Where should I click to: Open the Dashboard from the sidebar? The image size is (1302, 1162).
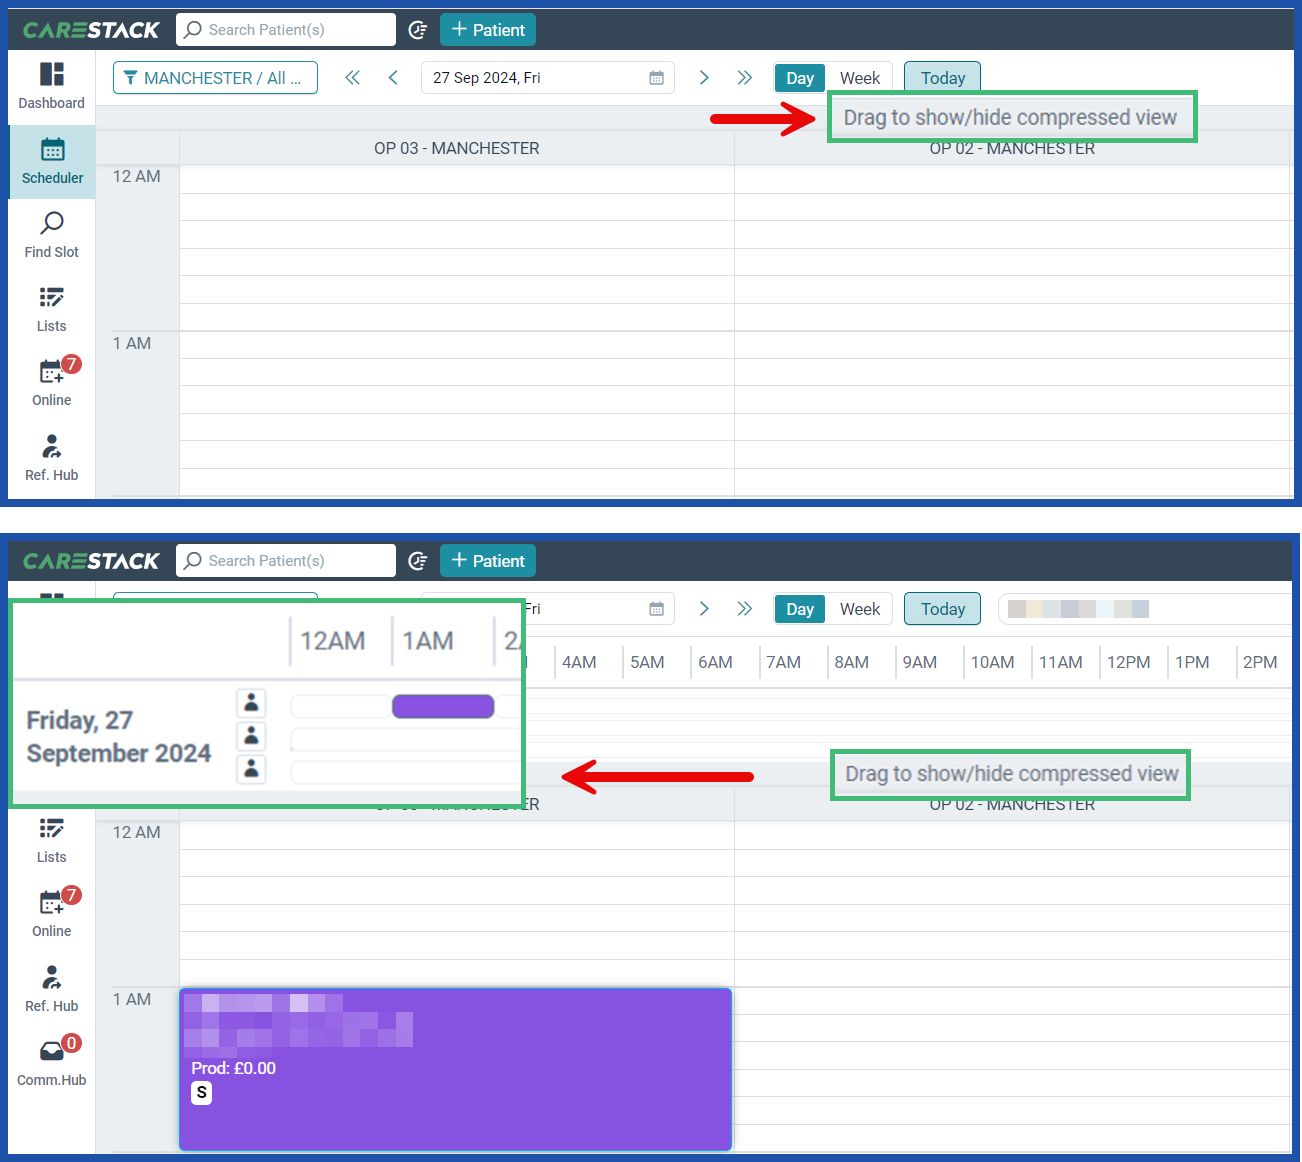coord(51,85)
